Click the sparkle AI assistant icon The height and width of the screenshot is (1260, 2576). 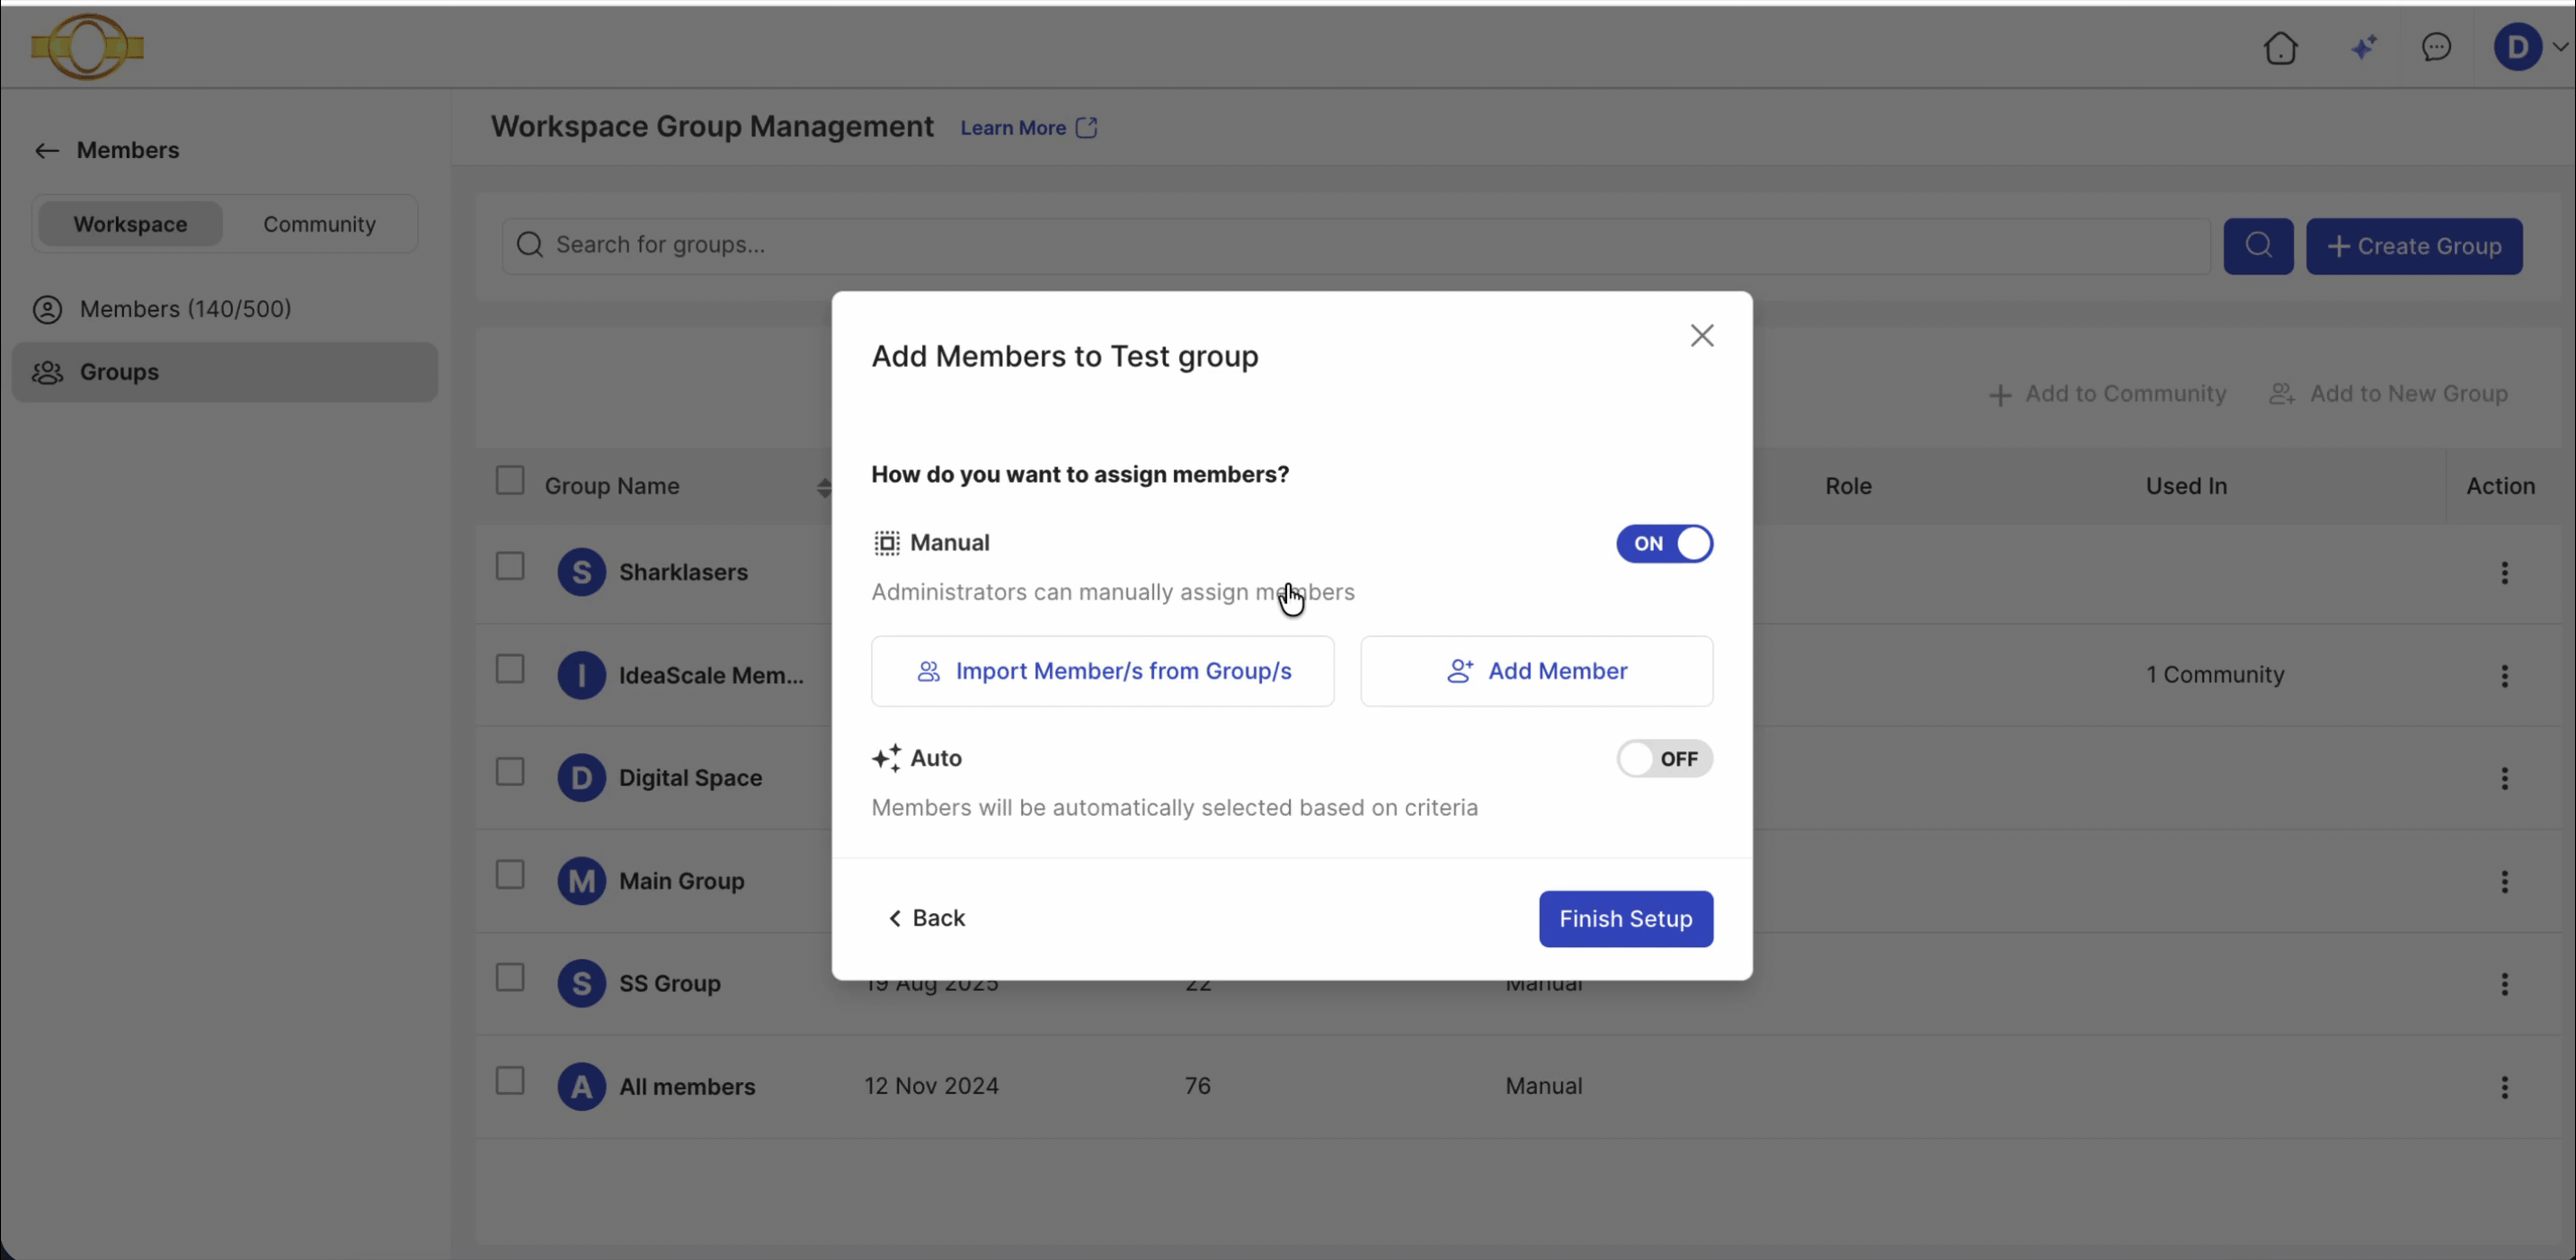pyautogui.click(x=2364, y=47)
